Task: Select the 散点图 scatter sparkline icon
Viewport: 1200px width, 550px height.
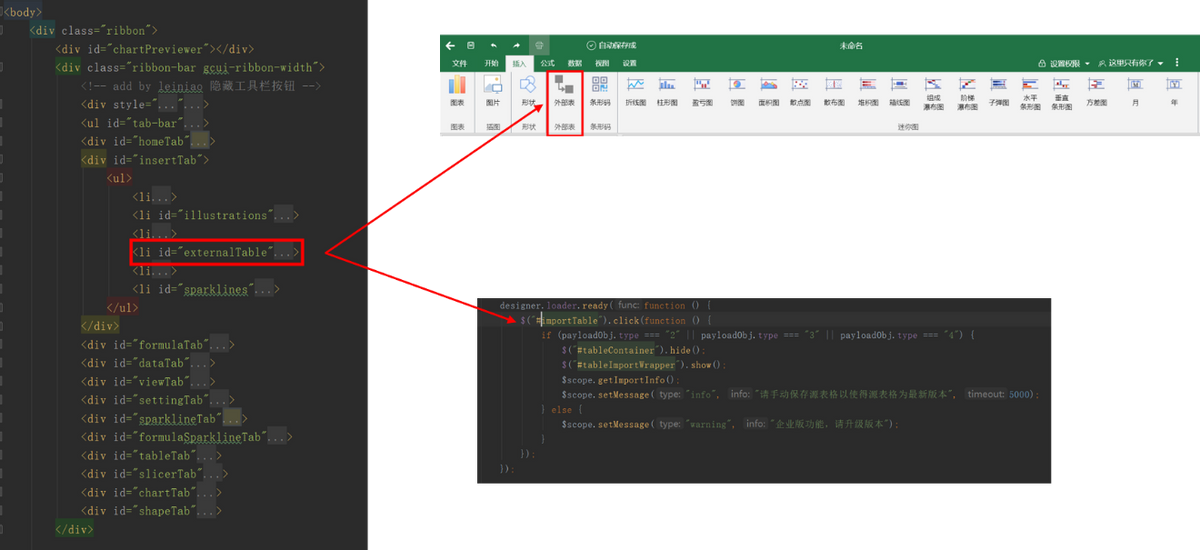Action: (800, 85)
